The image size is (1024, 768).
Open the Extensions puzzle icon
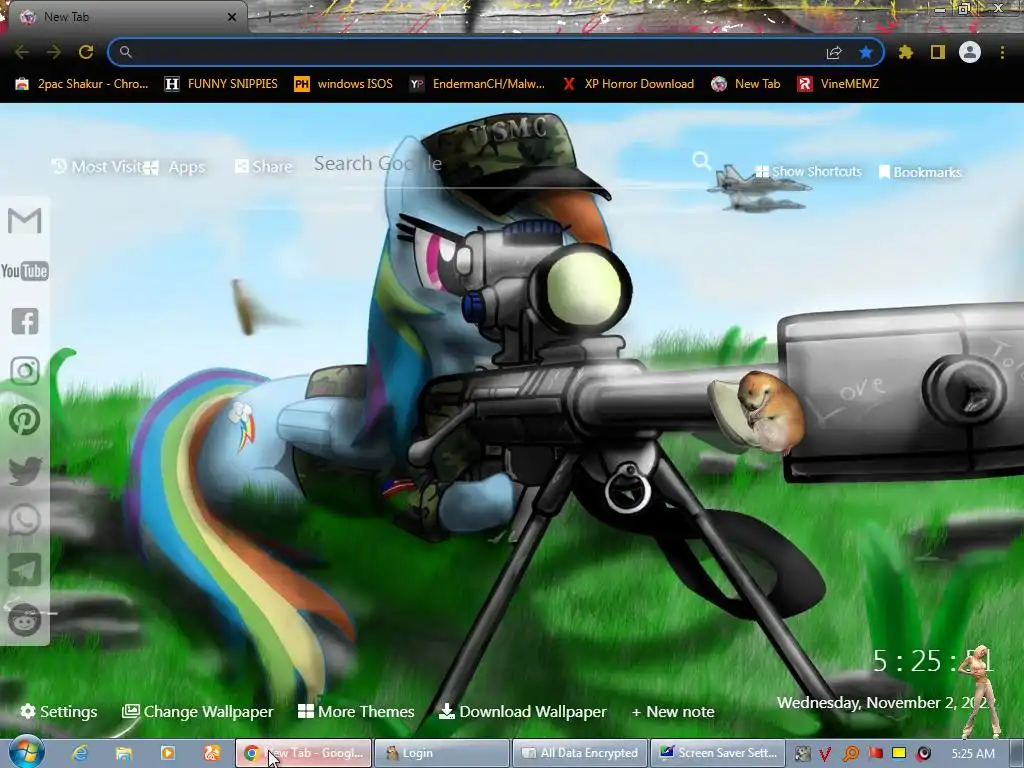coord(906,52)
